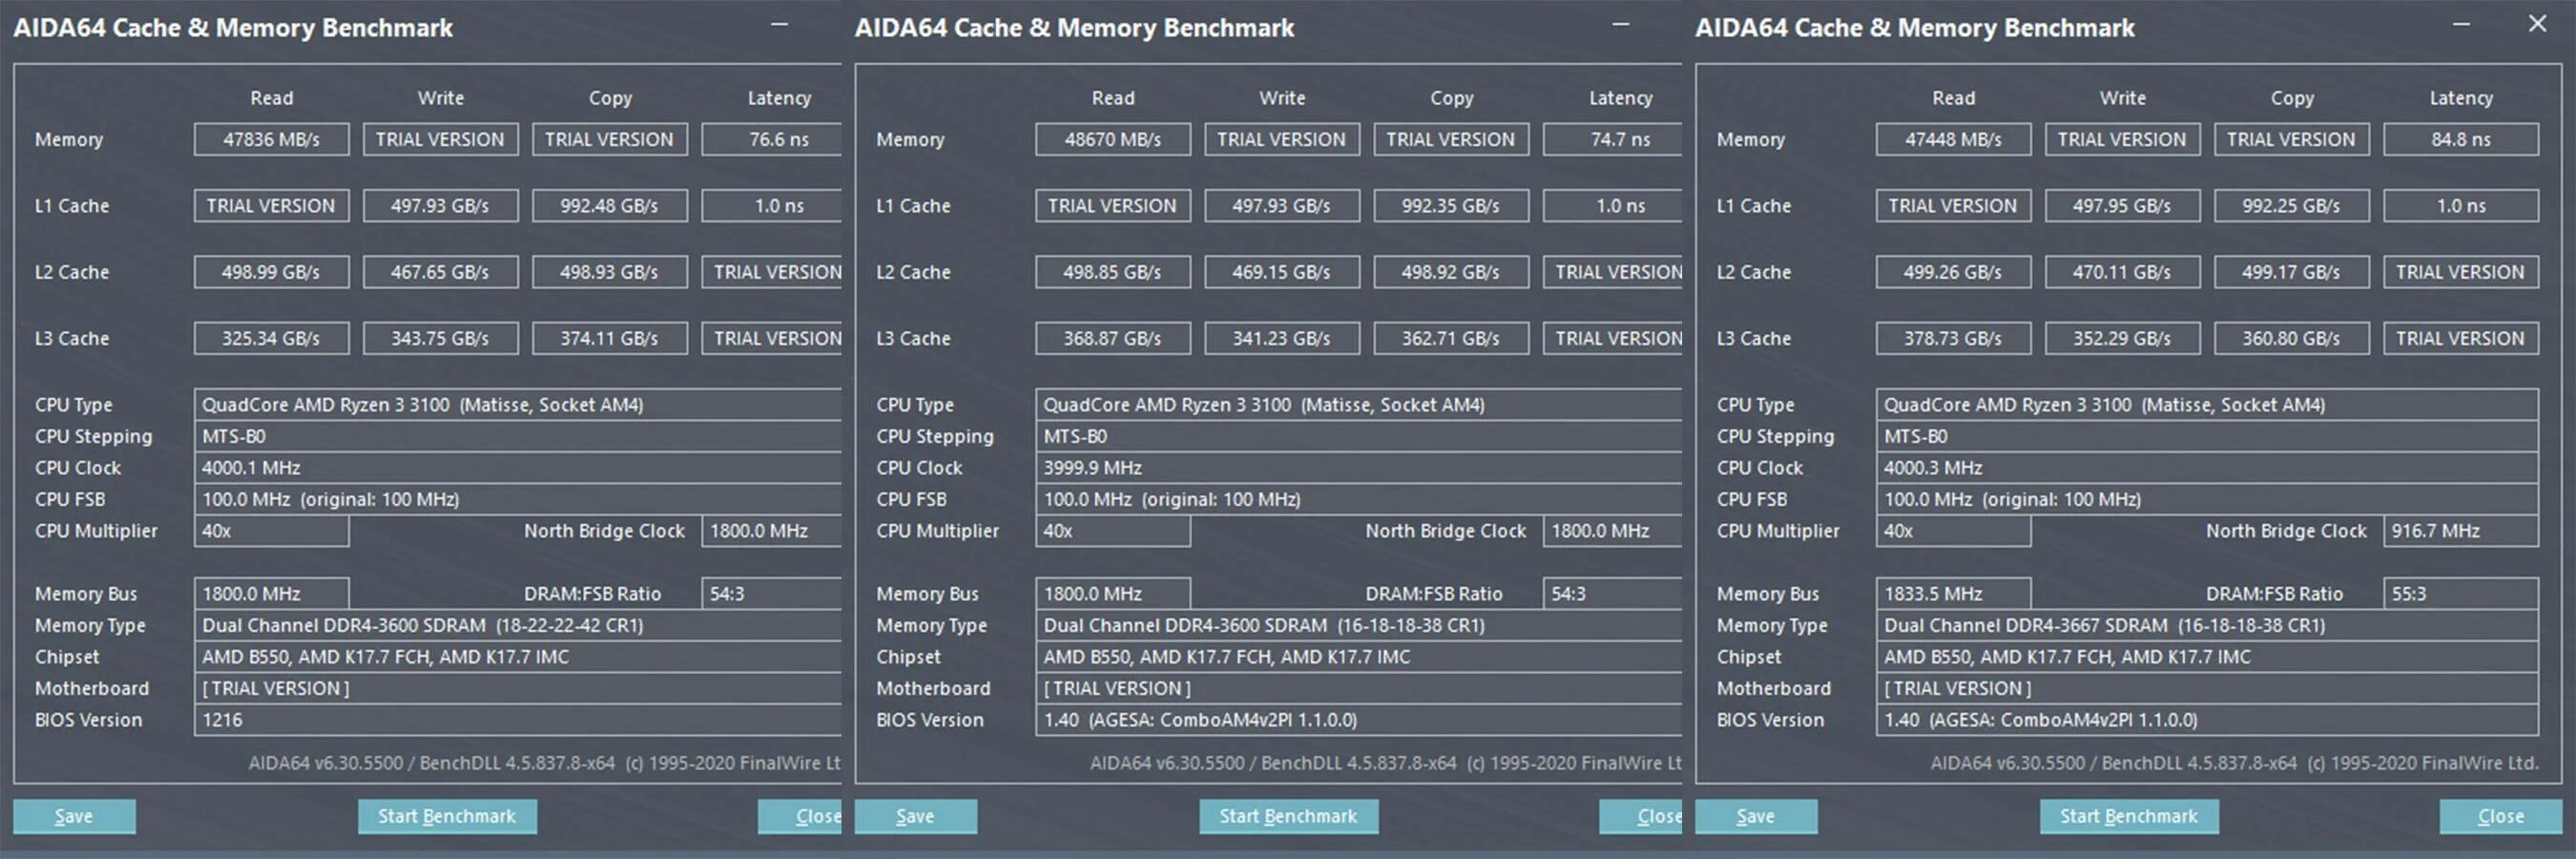Viewport: 2576px width, 859px height.
Task: Click L3 Cache Read 368.87 GB/s
Action: pyautogui.click(x=1113, y=338)
